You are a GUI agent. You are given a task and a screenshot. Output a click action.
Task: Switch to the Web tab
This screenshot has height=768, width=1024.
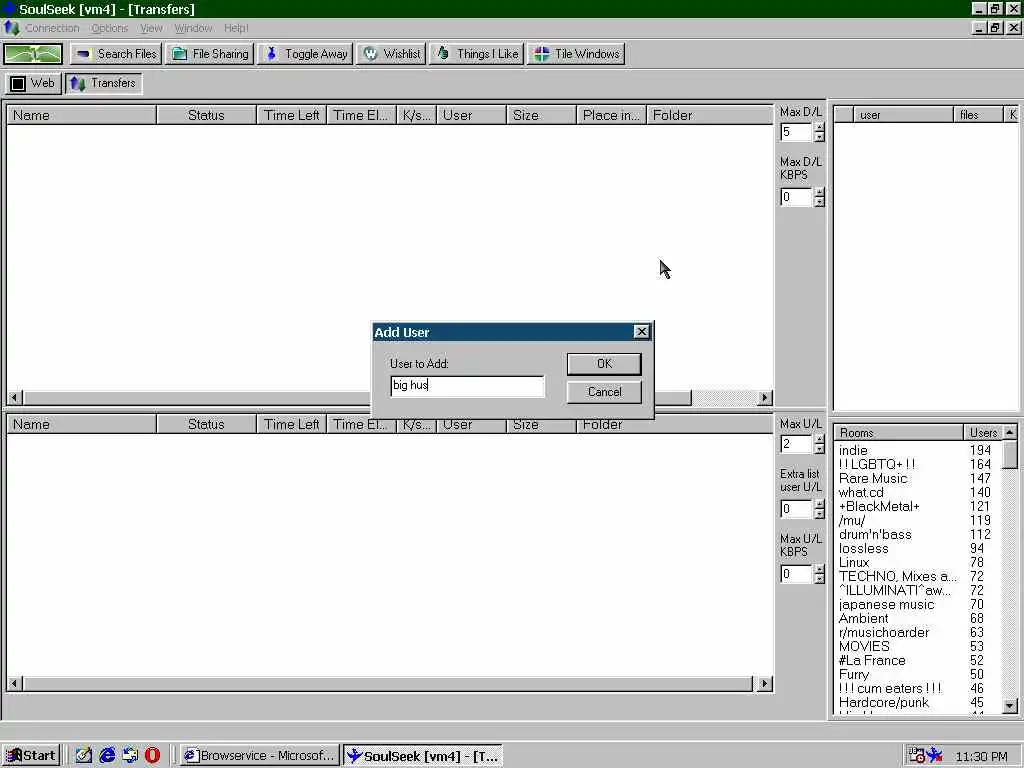pos(33,83)
